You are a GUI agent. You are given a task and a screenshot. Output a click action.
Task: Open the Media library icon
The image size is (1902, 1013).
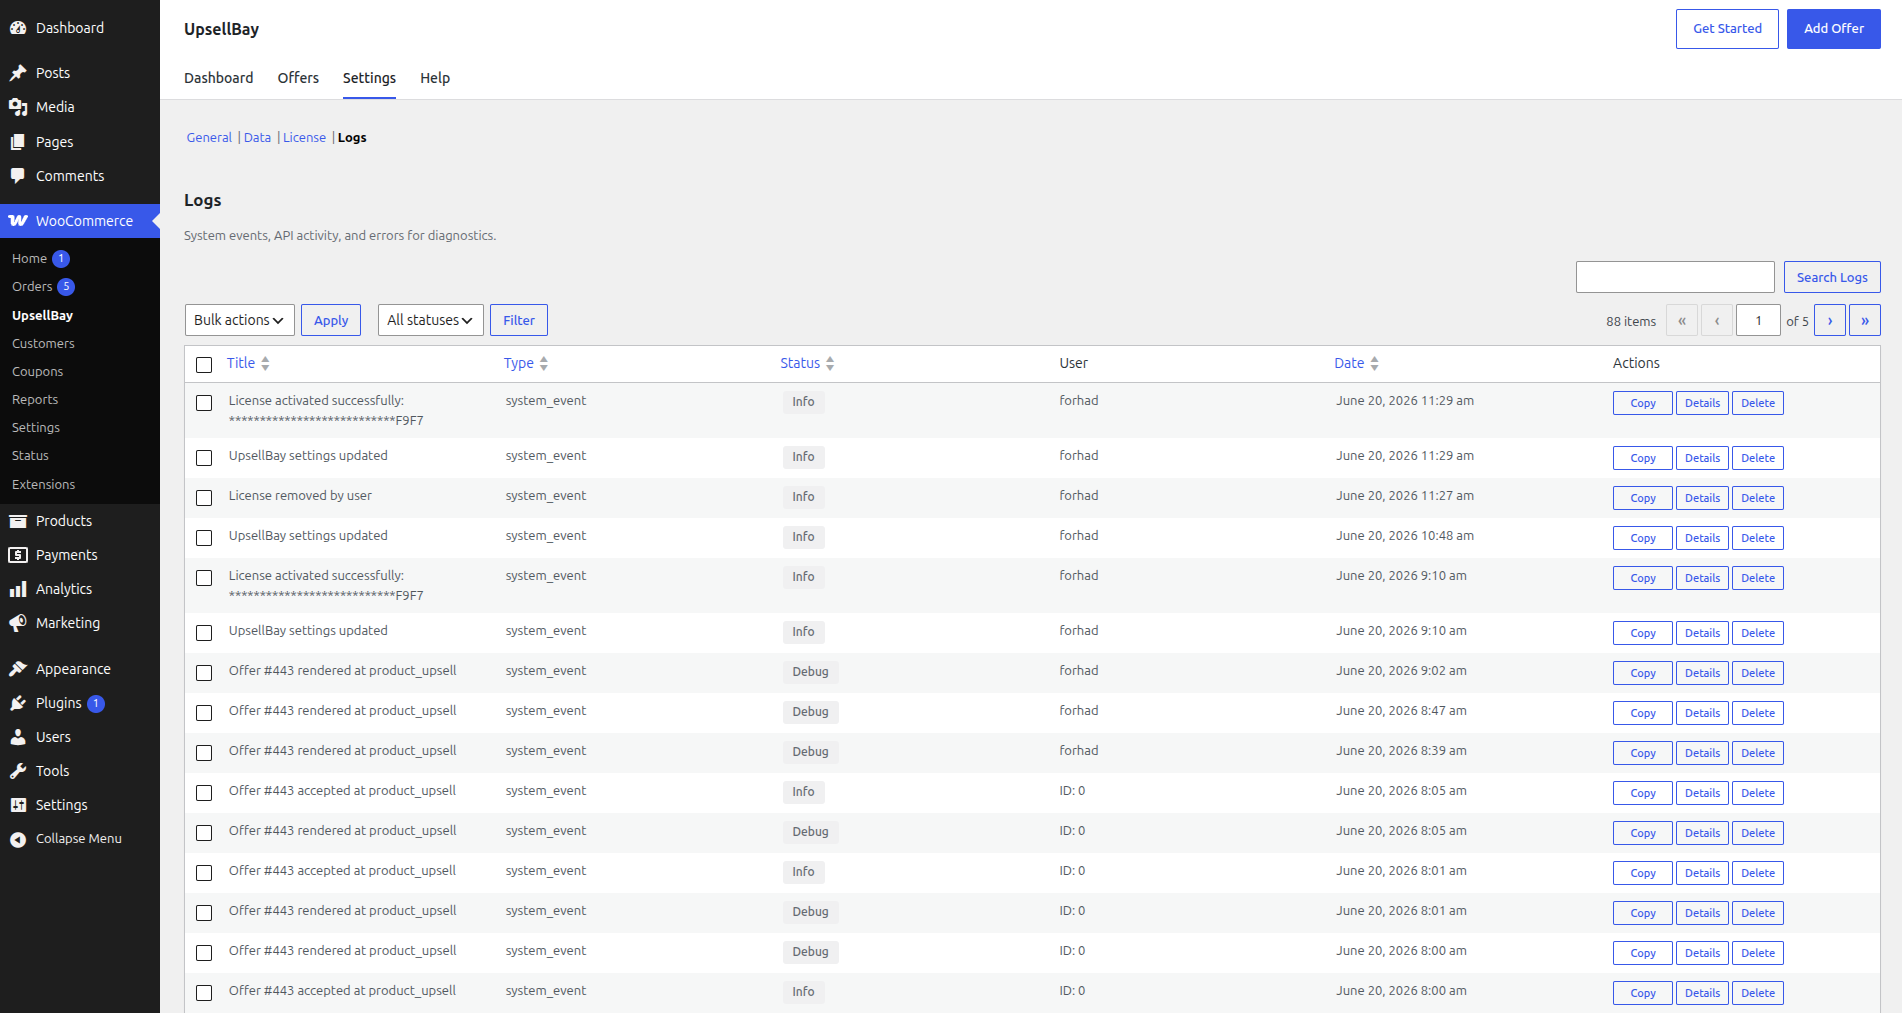pyautogui.click(x=18, y=107)
